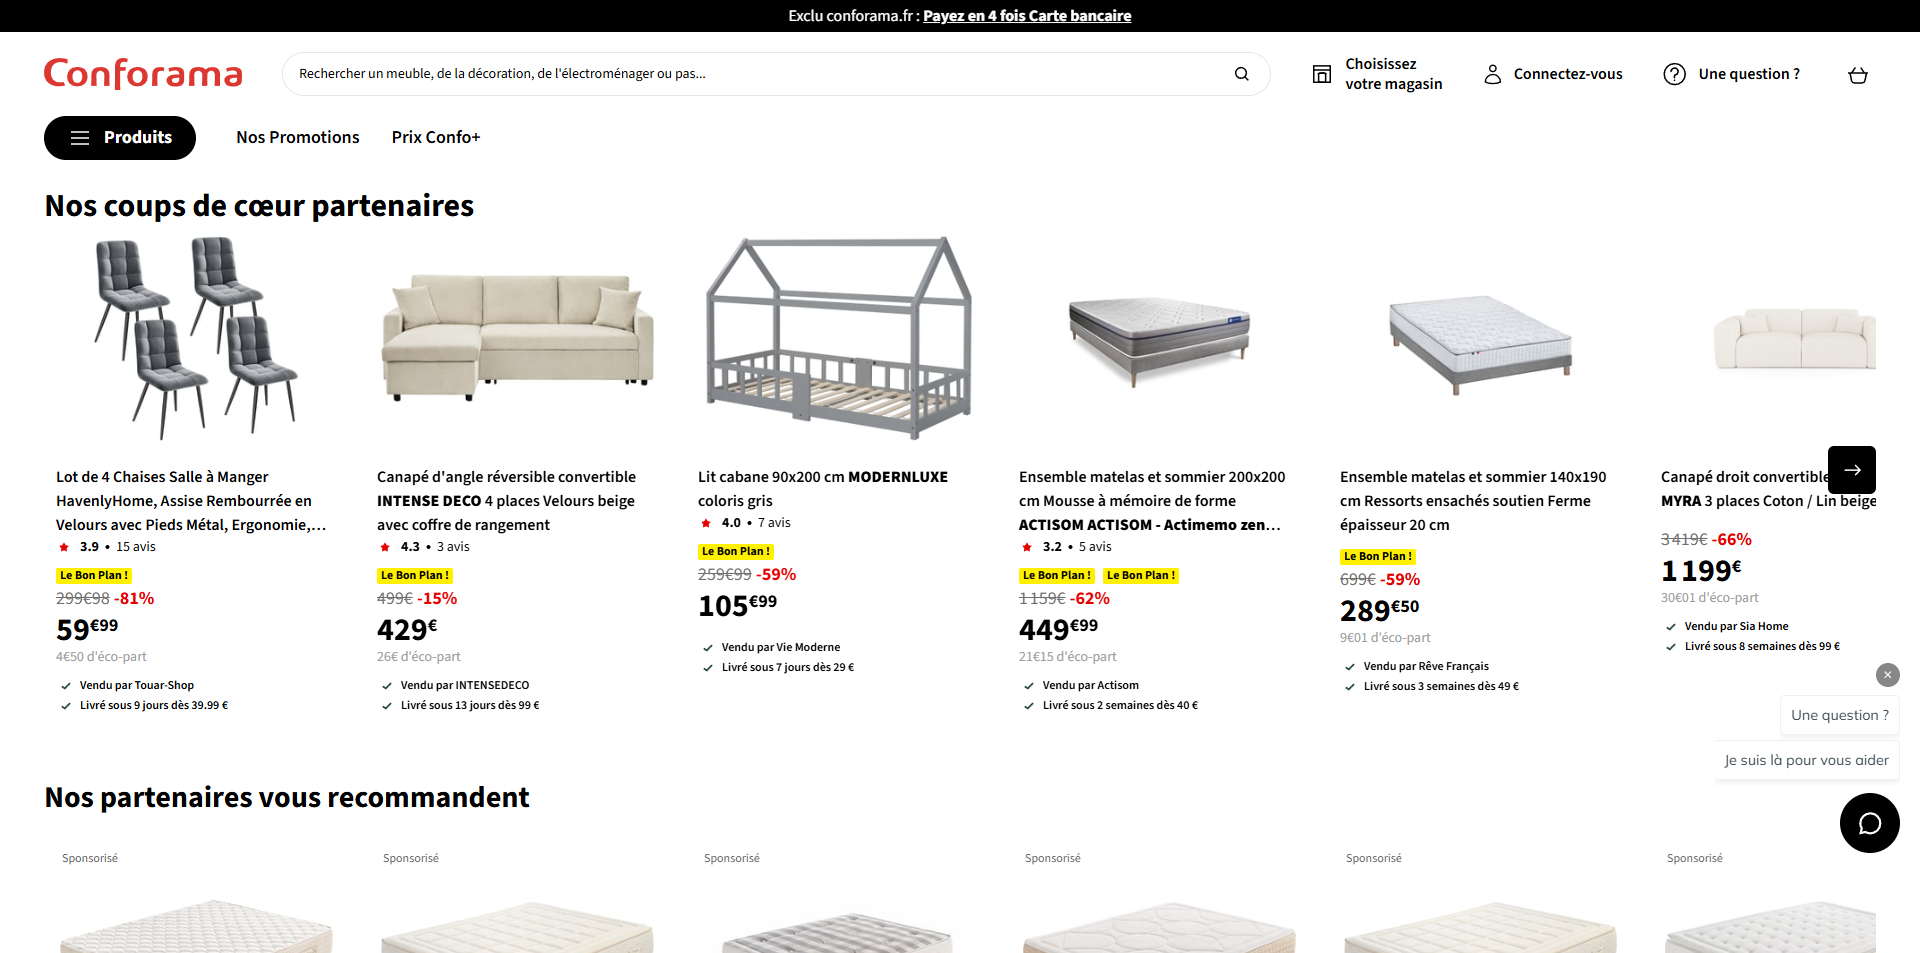
Task: Open the chat bubble assistant
Action: (1869, 823)
